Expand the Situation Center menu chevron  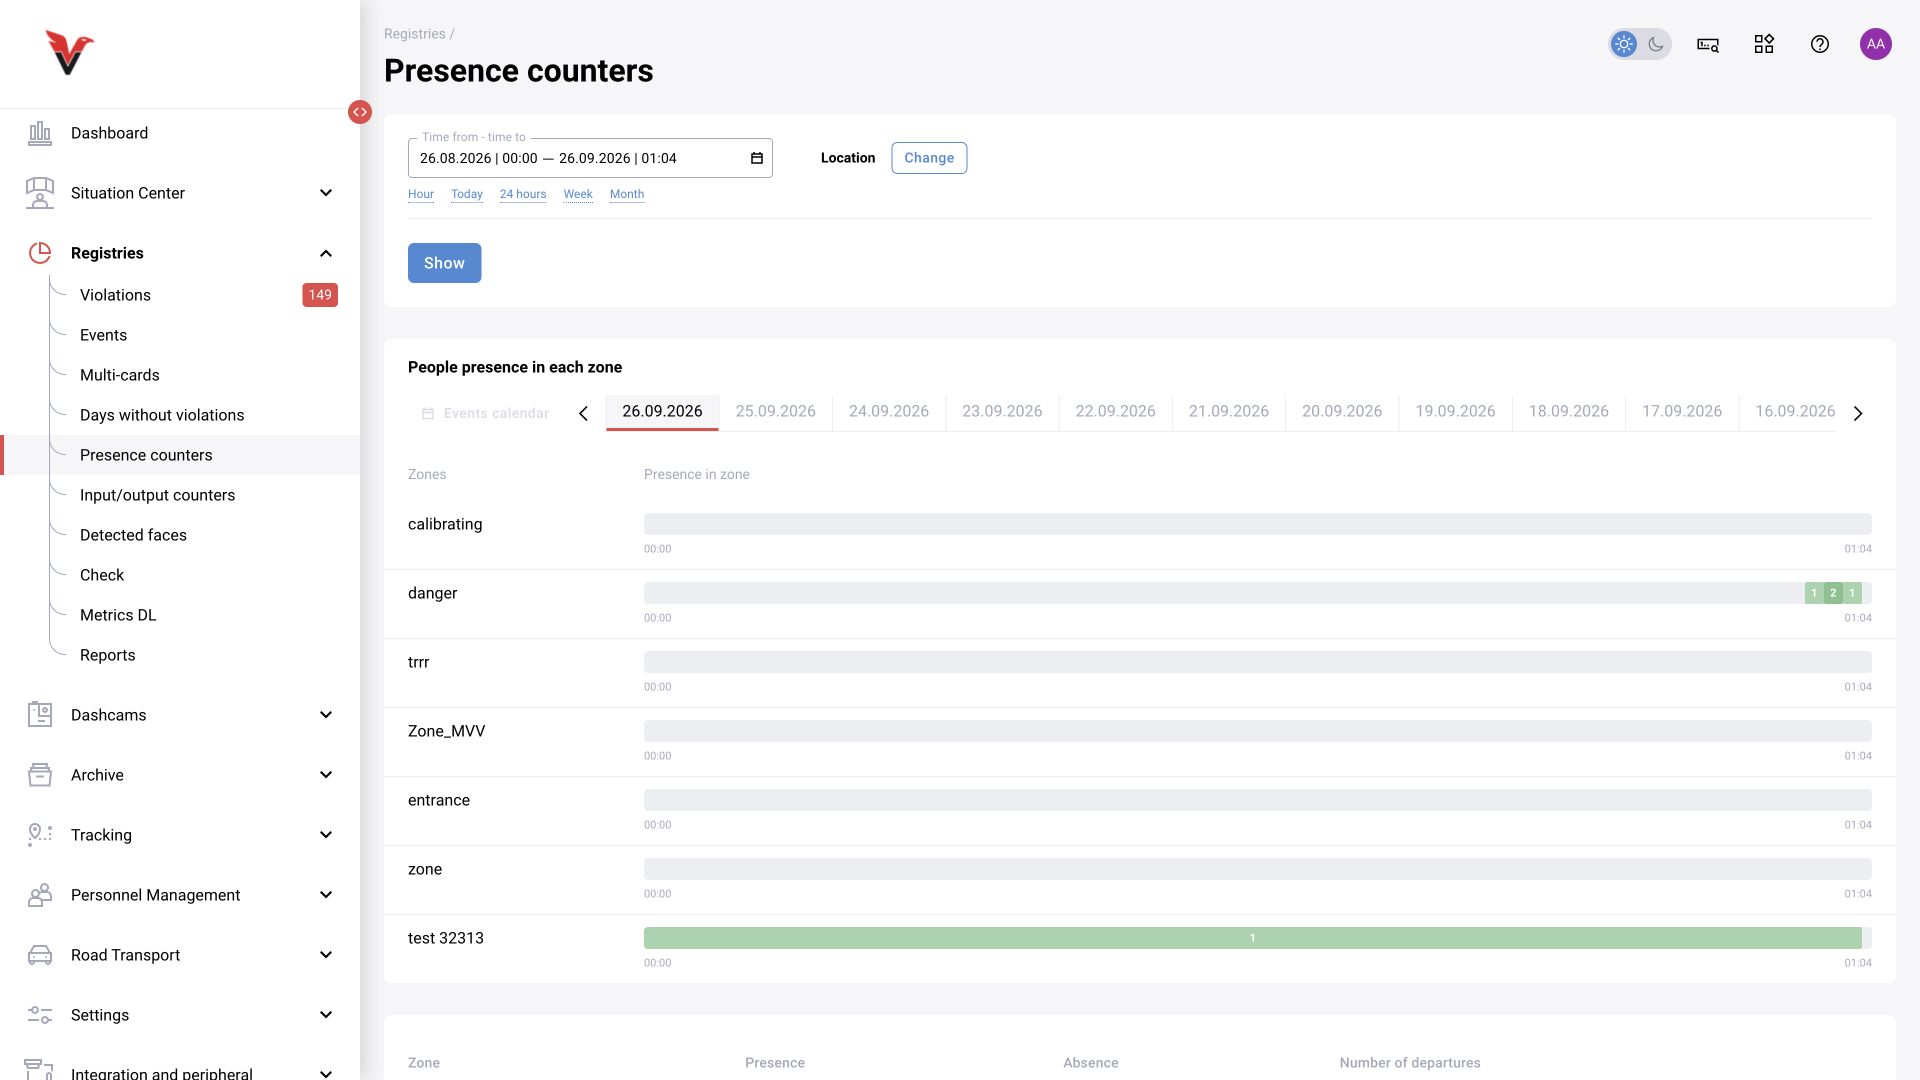(326, 193)
